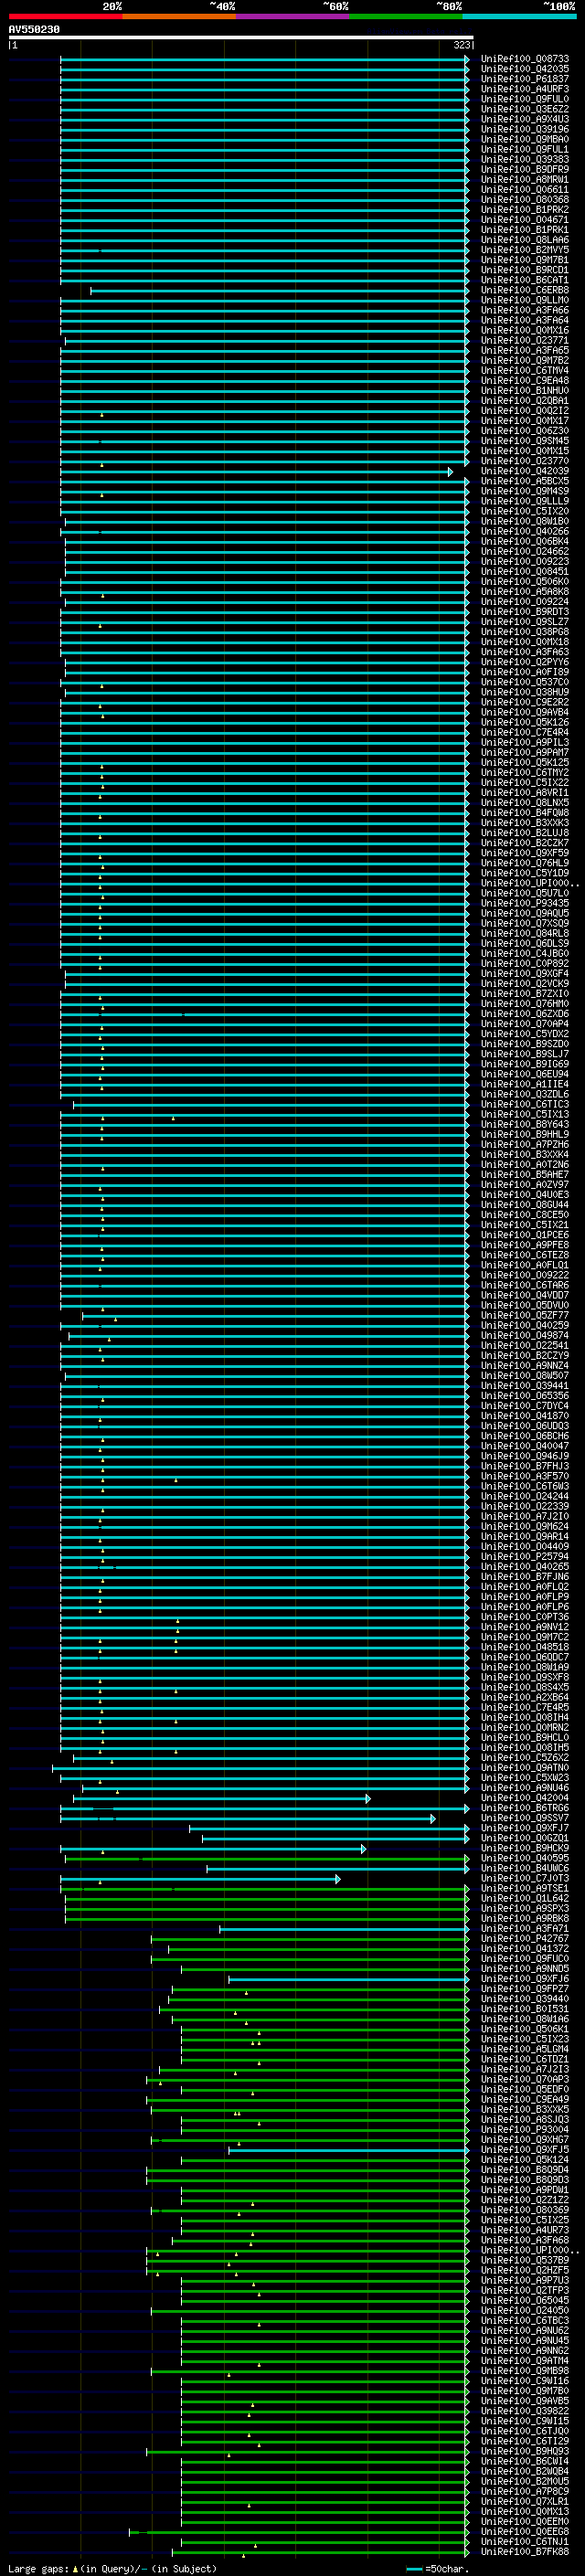Click hit label UniRef100_Q9XFJ5
This screenshot has height=2576, width=585.
pos(525,2150)
